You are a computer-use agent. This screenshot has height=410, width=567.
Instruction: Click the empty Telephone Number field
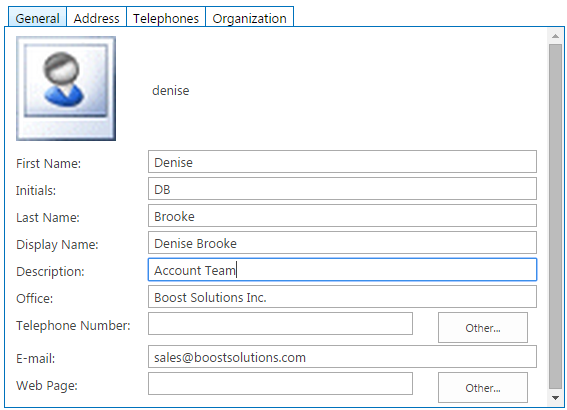point(280,324)
